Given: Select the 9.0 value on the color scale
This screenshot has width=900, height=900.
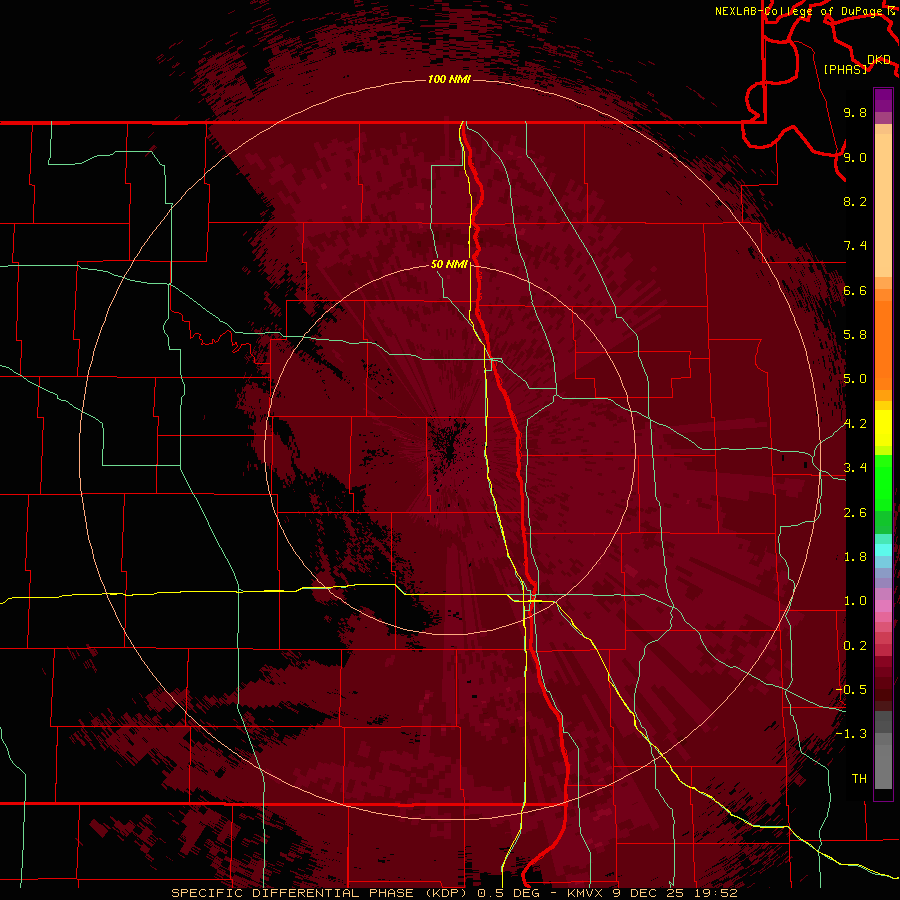Looking at the screenshot, I should click(x=855, y=157).
